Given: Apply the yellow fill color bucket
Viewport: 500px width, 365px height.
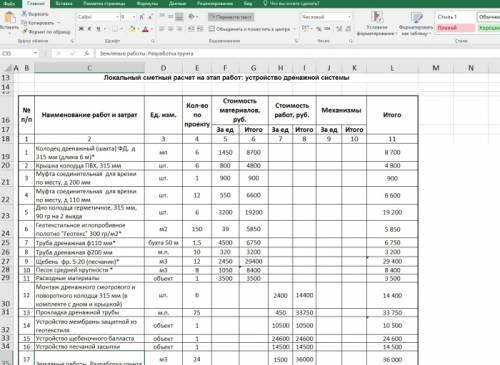Looking at the screenshot, I should (132, 29).
